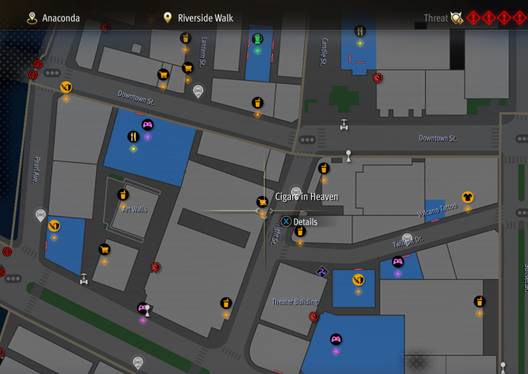This screenshot has height=374, width=528.
Task: Click the Anaconda header text
Action: pos(61,18)
